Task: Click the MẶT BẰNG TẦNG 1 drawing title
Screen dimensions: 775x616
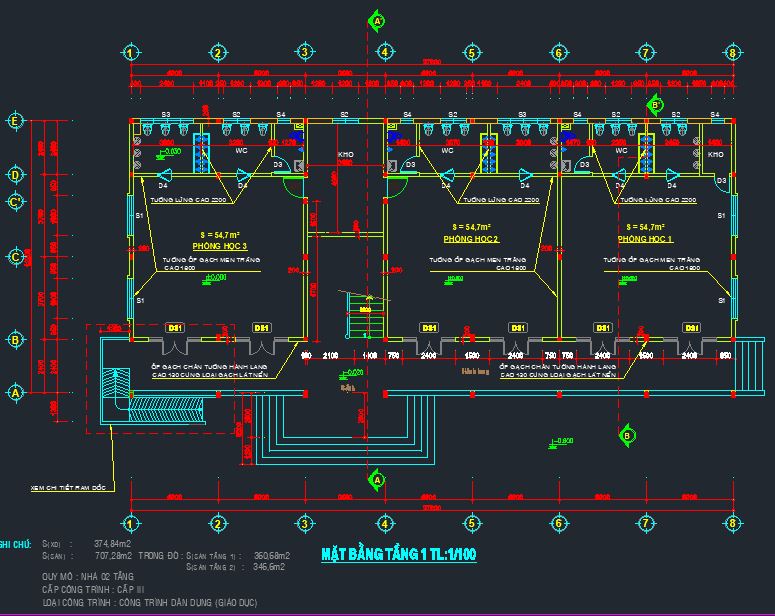Action: pos(398,555)
